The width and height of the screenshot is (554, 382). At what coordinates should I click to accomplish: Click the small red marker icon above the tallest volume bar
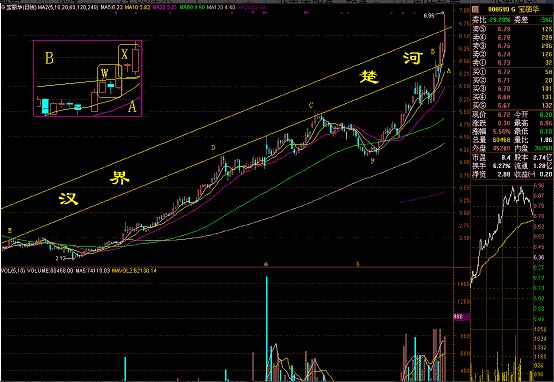266,264
